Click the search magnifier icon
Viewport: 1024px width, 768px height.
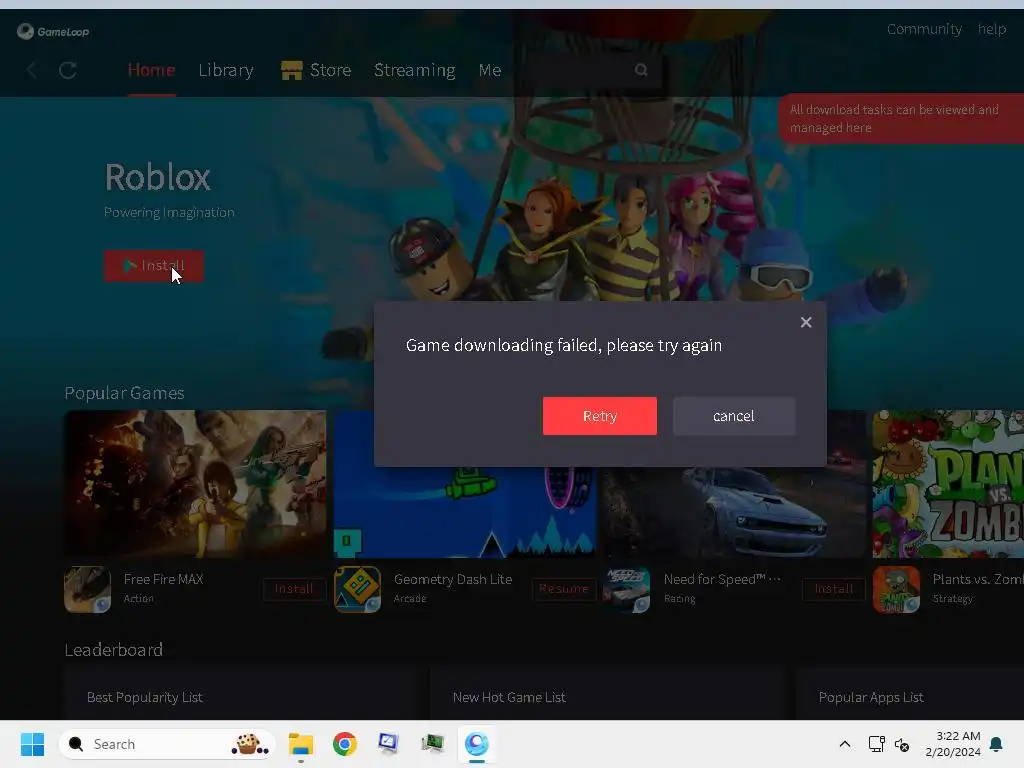click(x=641, y=69)
